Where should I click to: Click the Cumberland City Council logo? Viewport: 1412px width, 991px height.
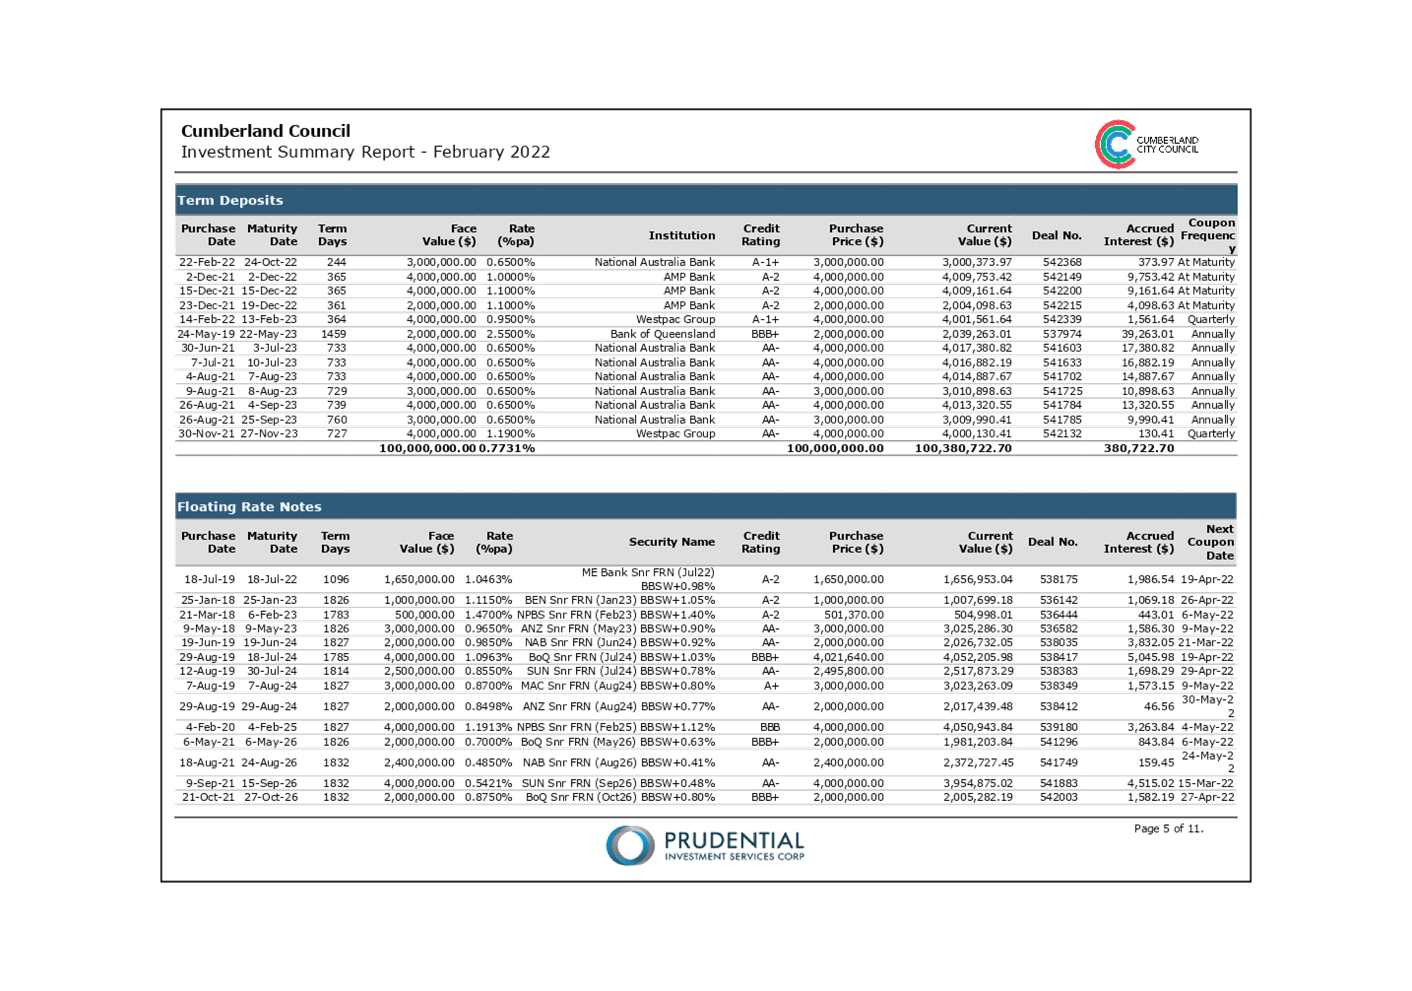click(x=1146, y=144)
